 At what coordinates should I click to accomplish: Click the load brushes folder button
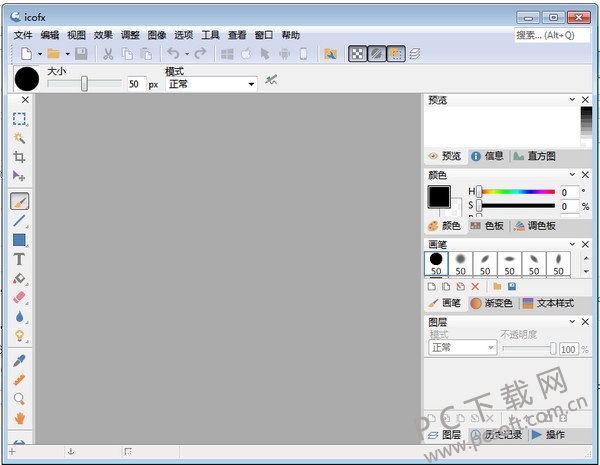(x=497, y=286)
